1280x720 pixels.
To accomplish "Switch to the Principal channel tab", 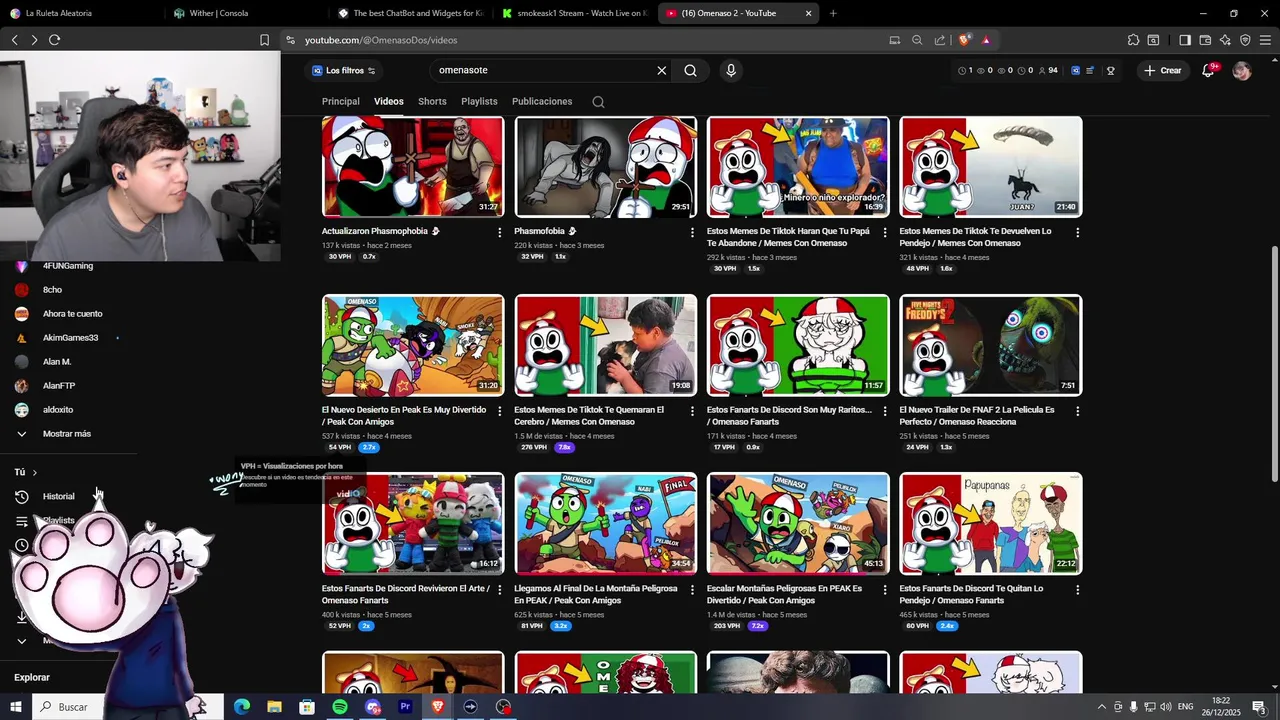I will click(340, 101).
